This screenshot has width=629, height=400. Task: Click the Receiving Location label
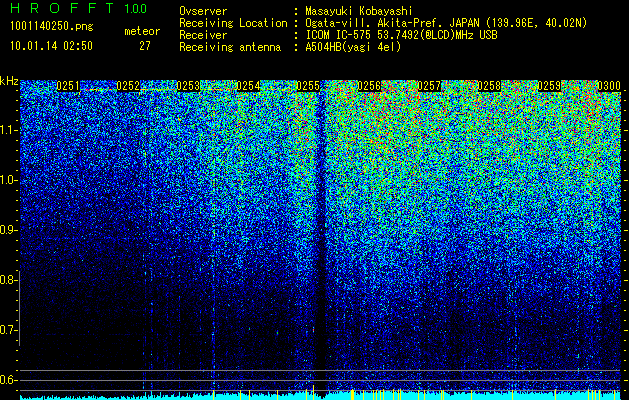click(233, 23)
